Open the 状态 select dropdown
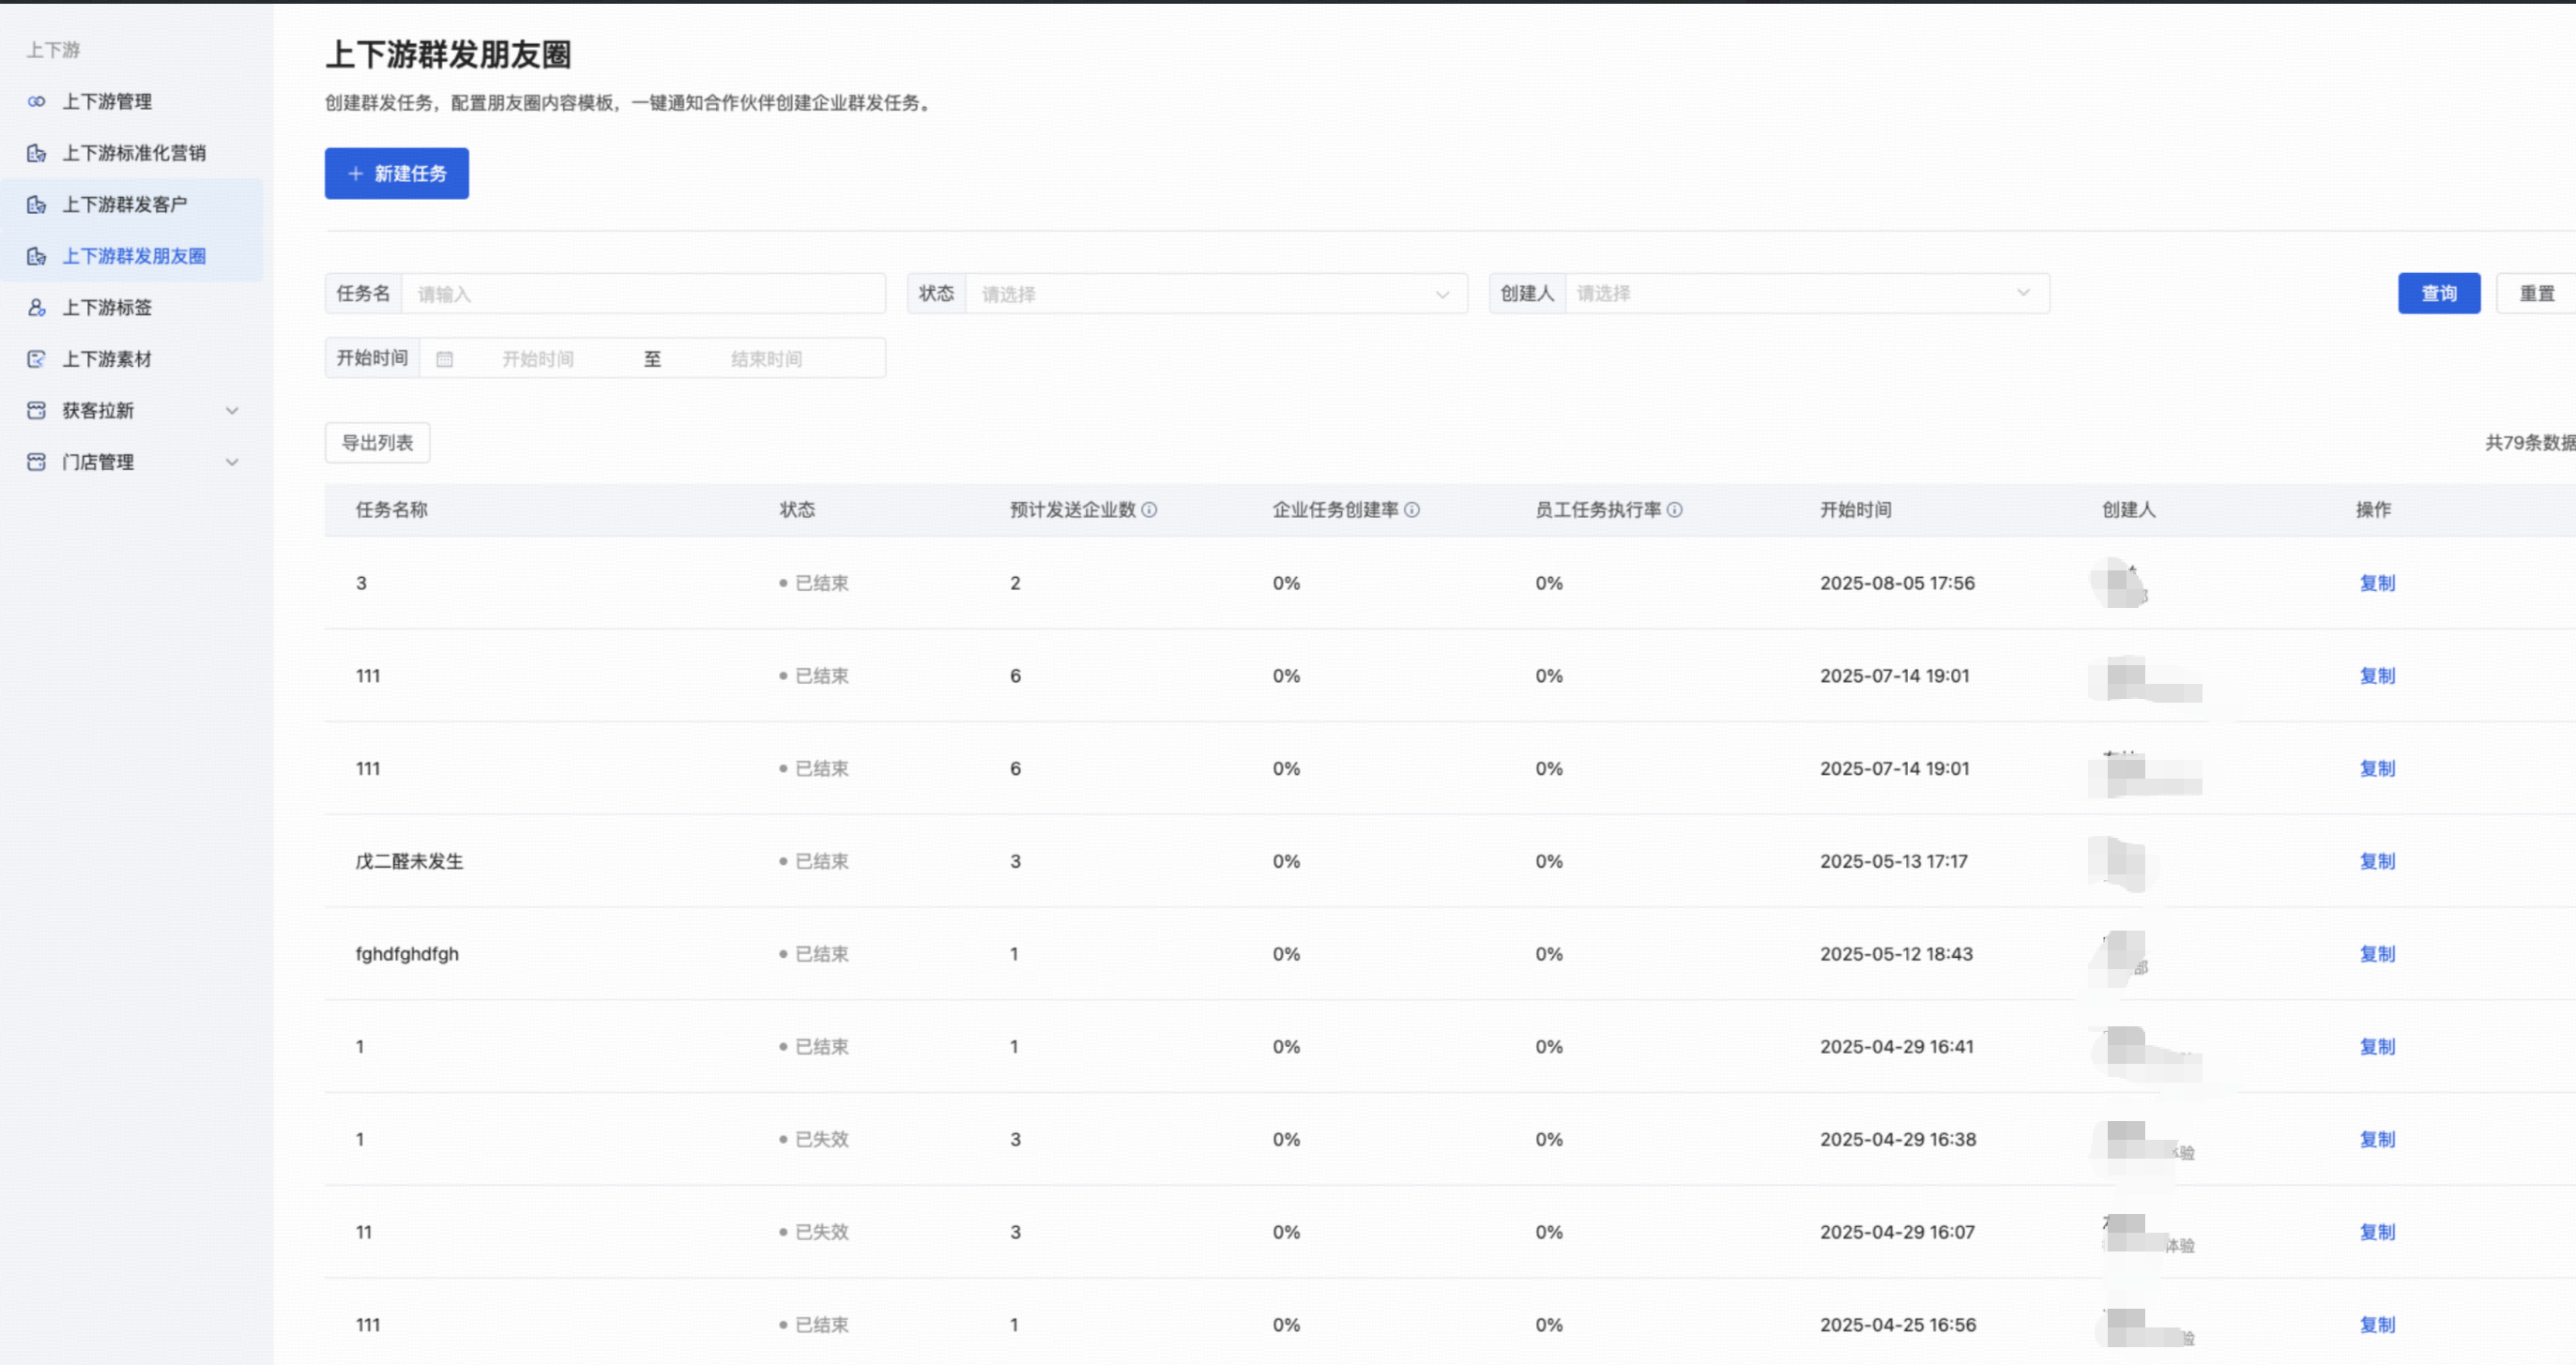 point(1216,294)
